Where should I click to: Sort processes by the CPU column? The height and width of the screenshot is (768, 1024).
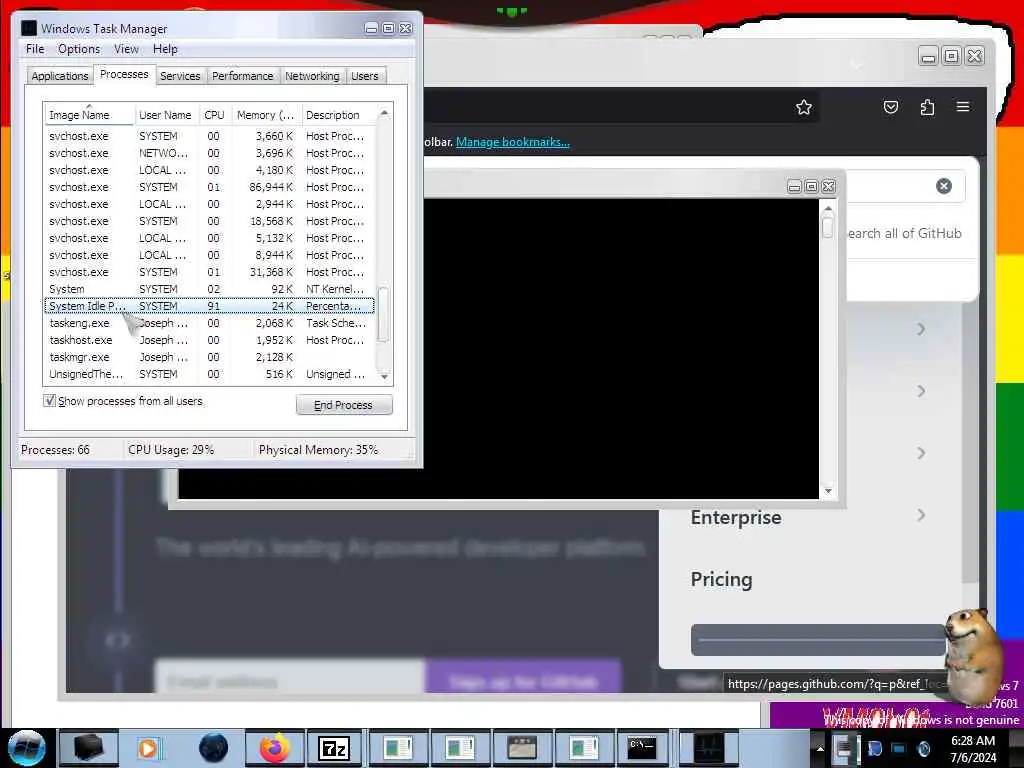tap(214, 115)
